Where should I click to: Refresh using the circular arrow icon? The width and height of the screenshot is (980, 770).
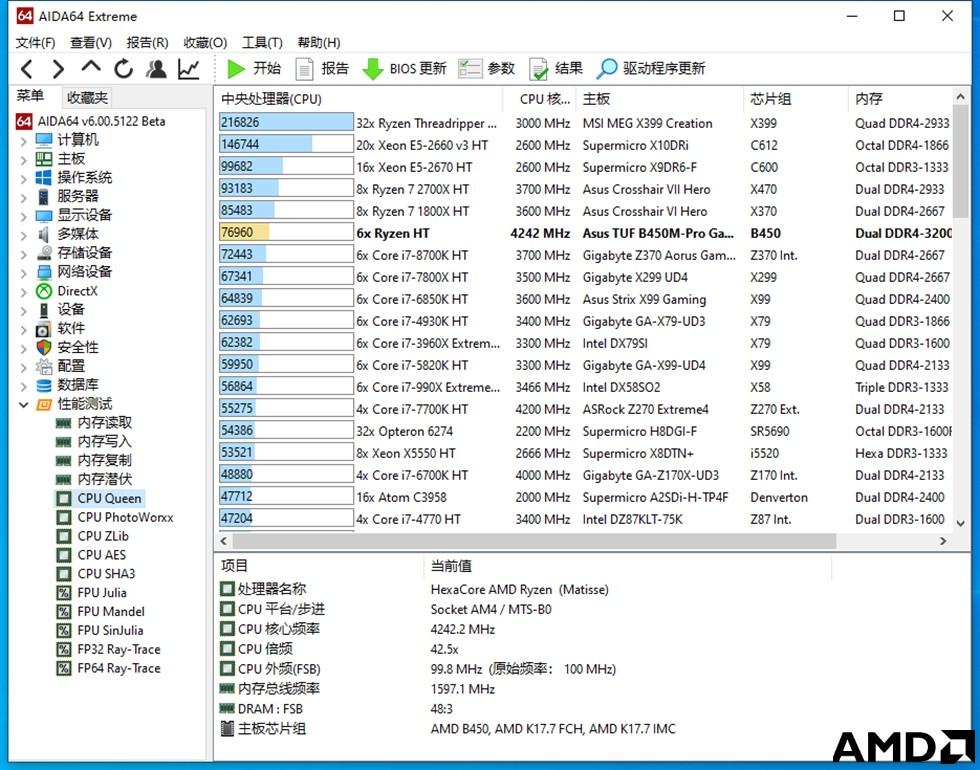(x=124, y=69)
